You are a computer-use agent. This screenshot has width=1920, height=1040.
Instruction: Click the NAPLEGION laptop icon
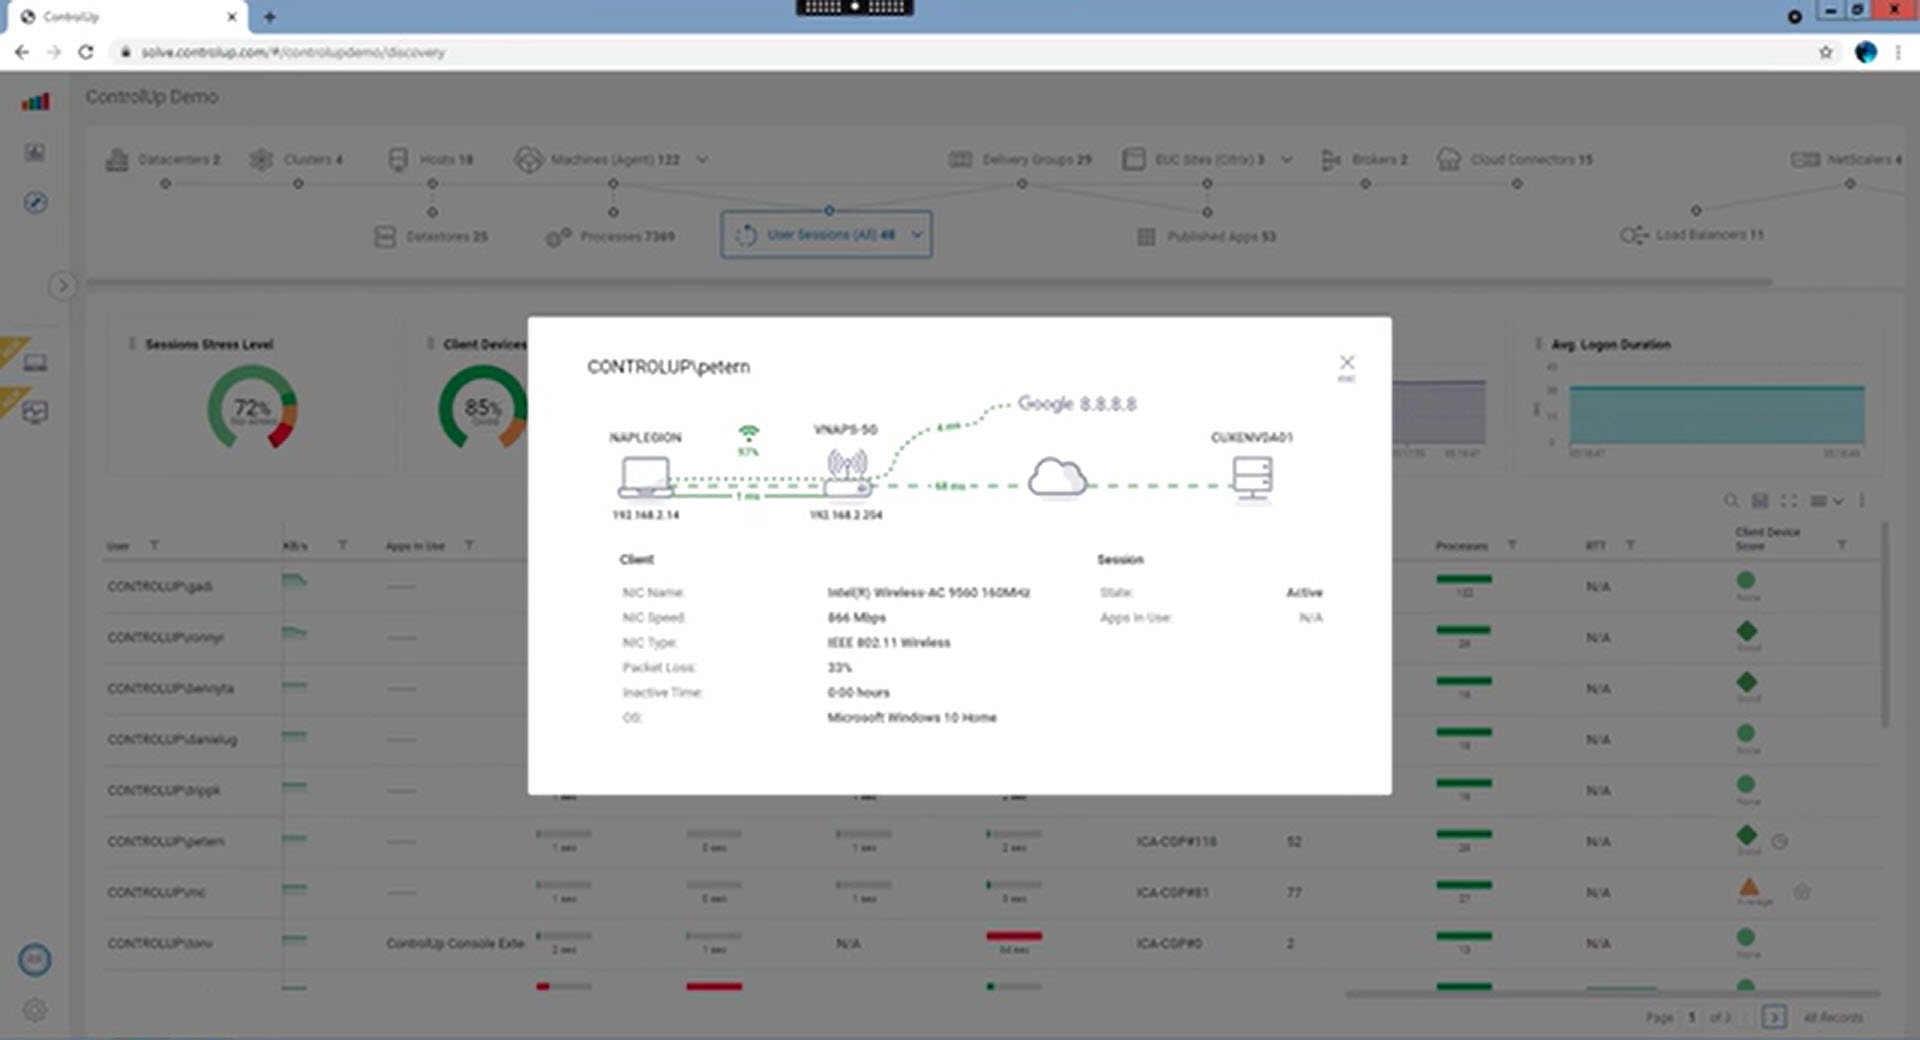pos(645,477)
